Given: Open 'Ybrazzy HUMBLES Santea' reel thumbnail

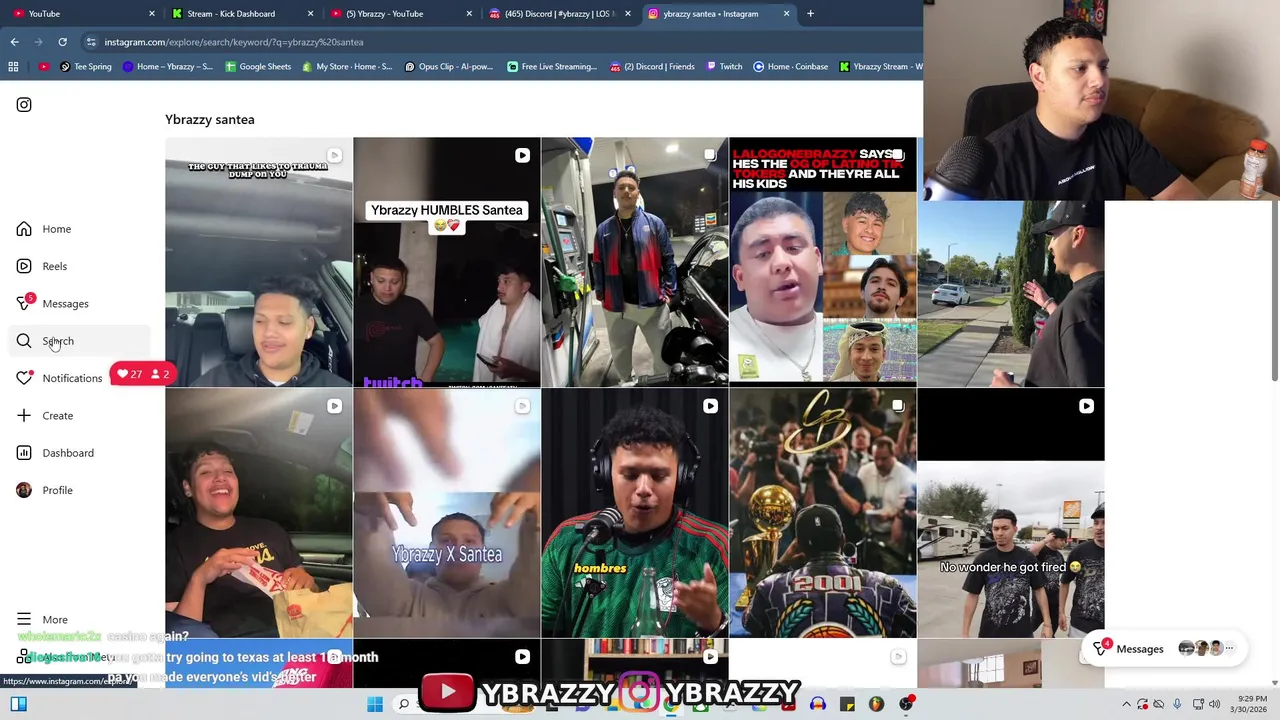Looking at the screenshot, I should point(446,262).
